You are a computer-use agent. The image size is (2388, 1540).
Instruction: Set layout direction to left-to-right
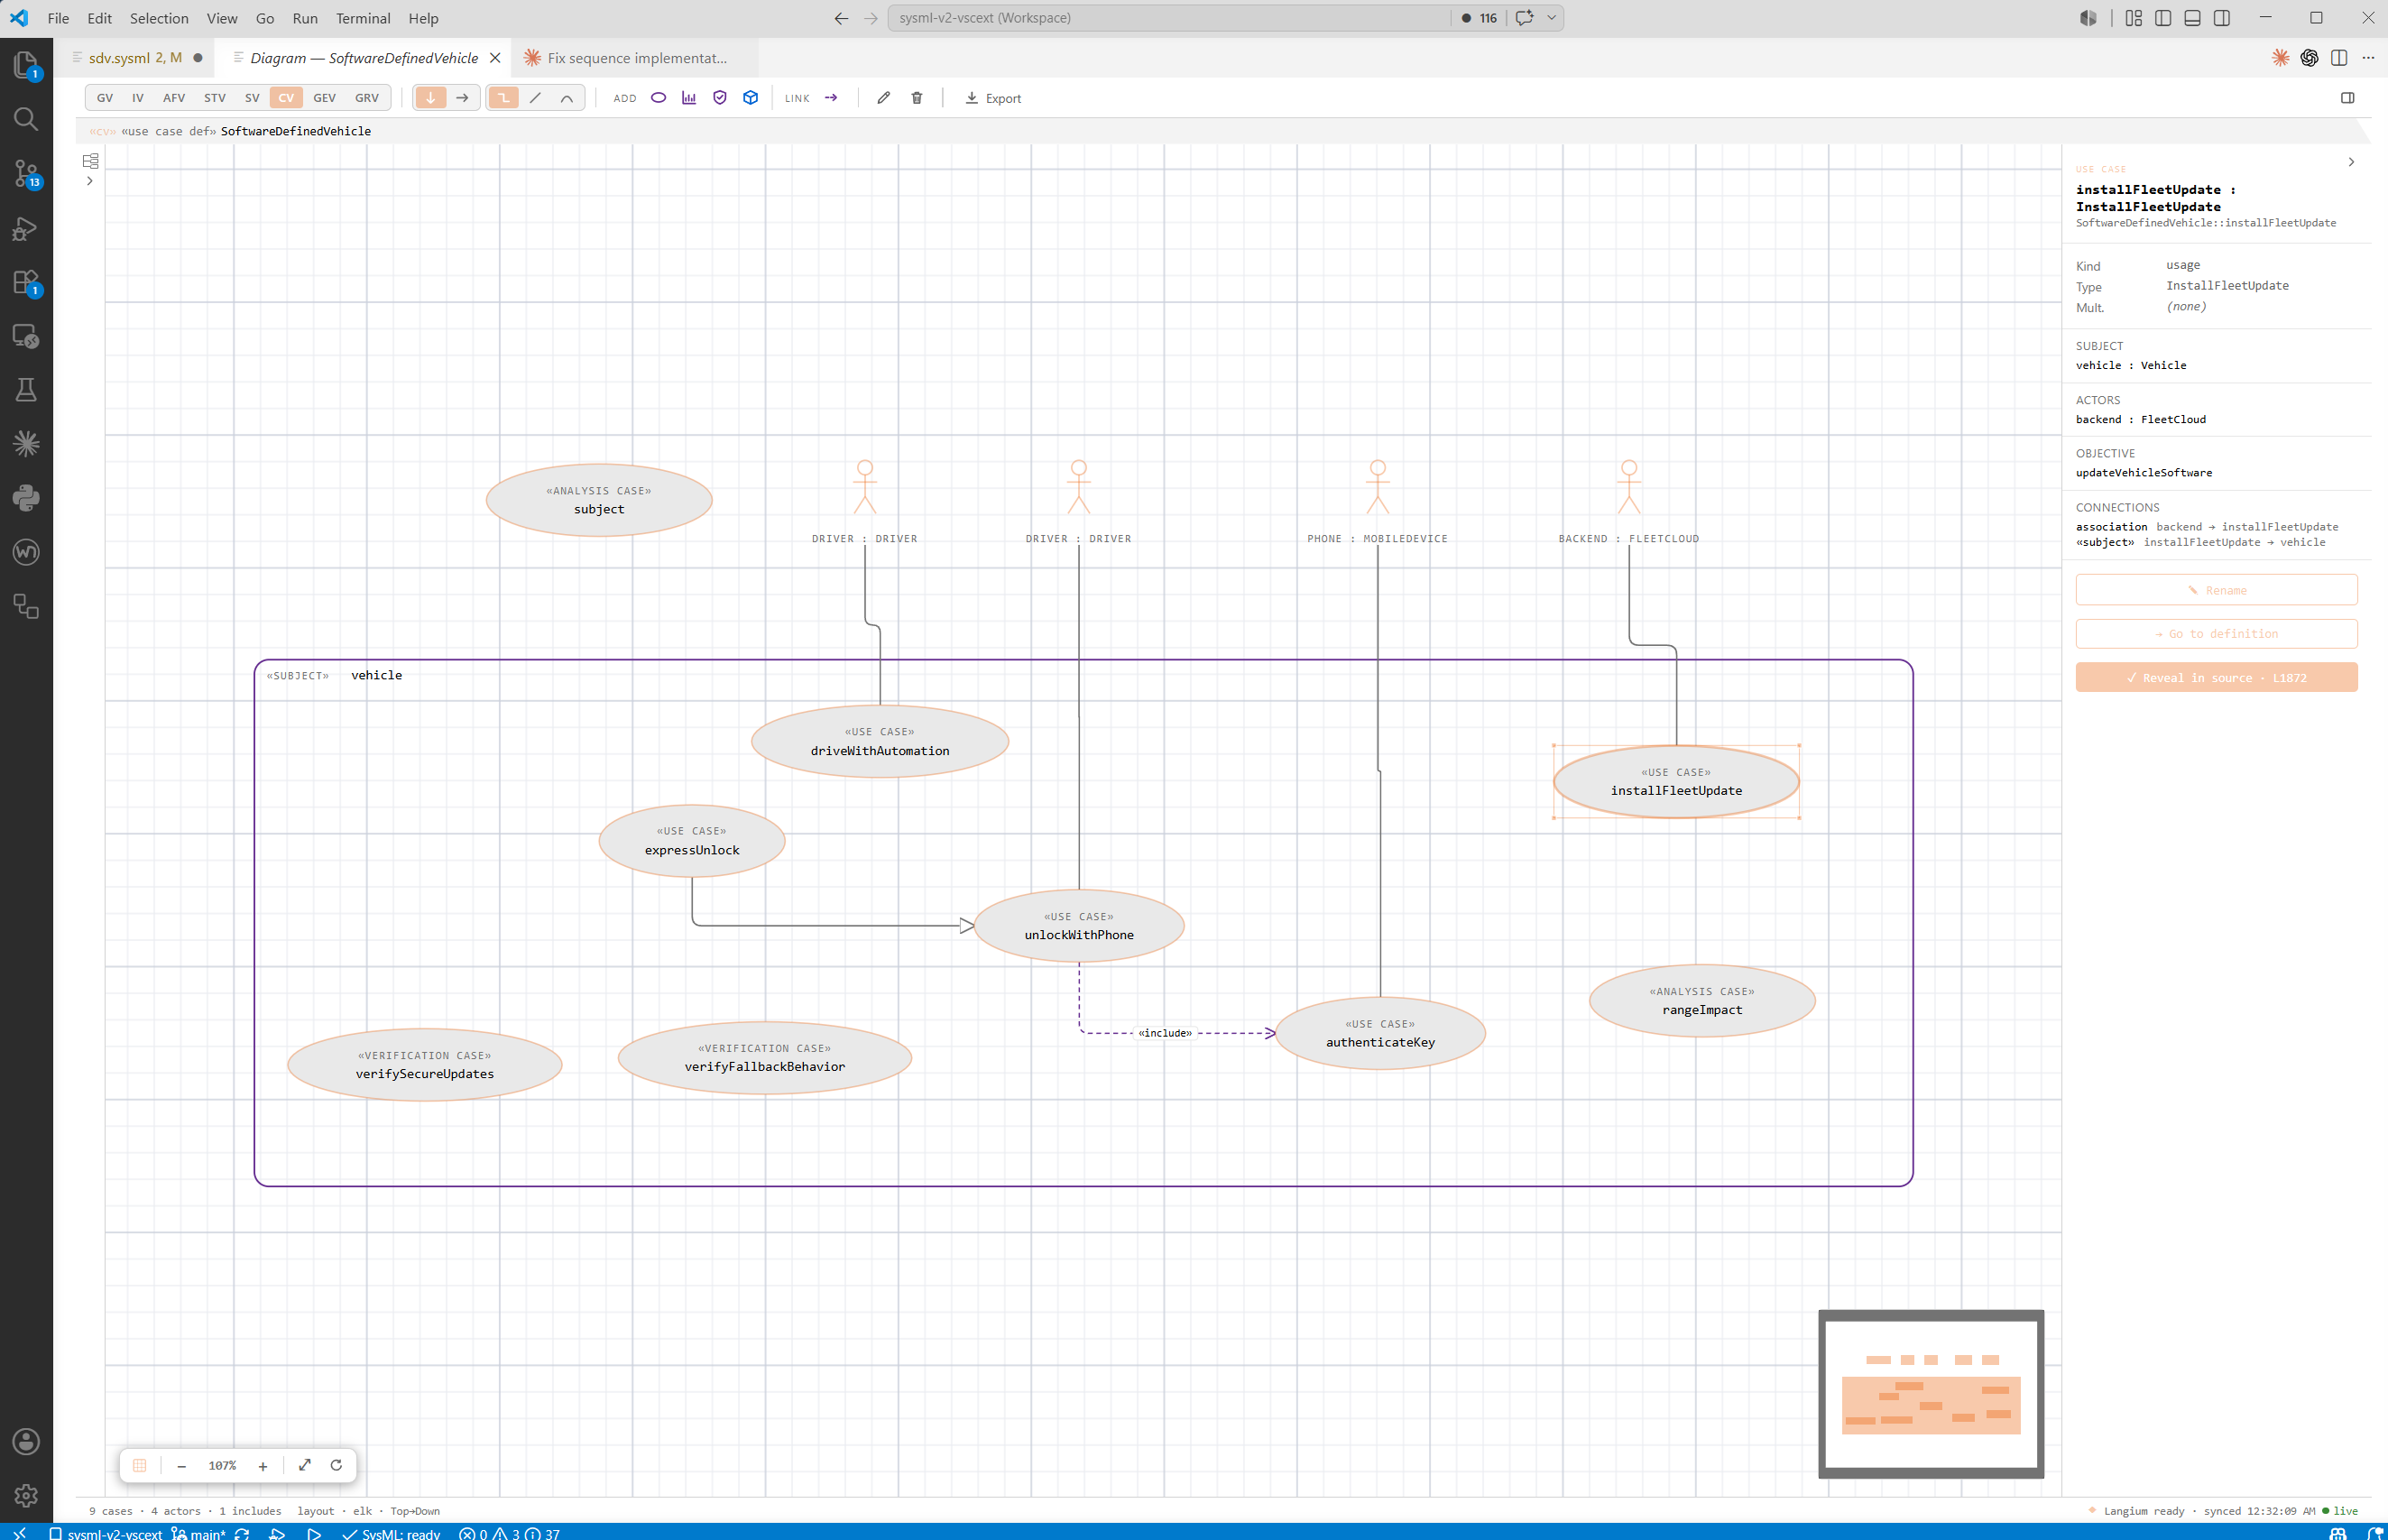tap(462, 98)
